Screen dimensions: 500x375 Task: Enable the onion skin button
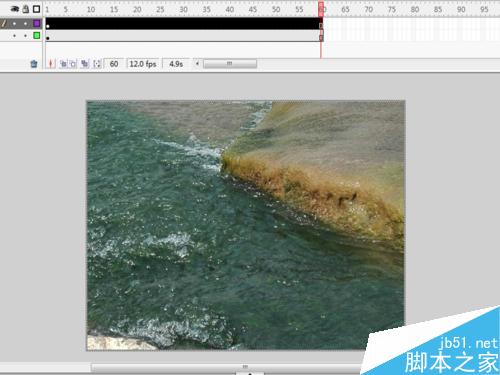(x=63, y=64)
